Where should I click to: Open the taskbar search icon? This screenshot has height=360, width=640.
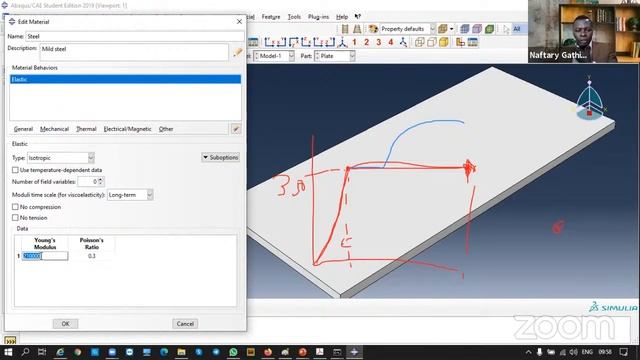coord(25,352)
